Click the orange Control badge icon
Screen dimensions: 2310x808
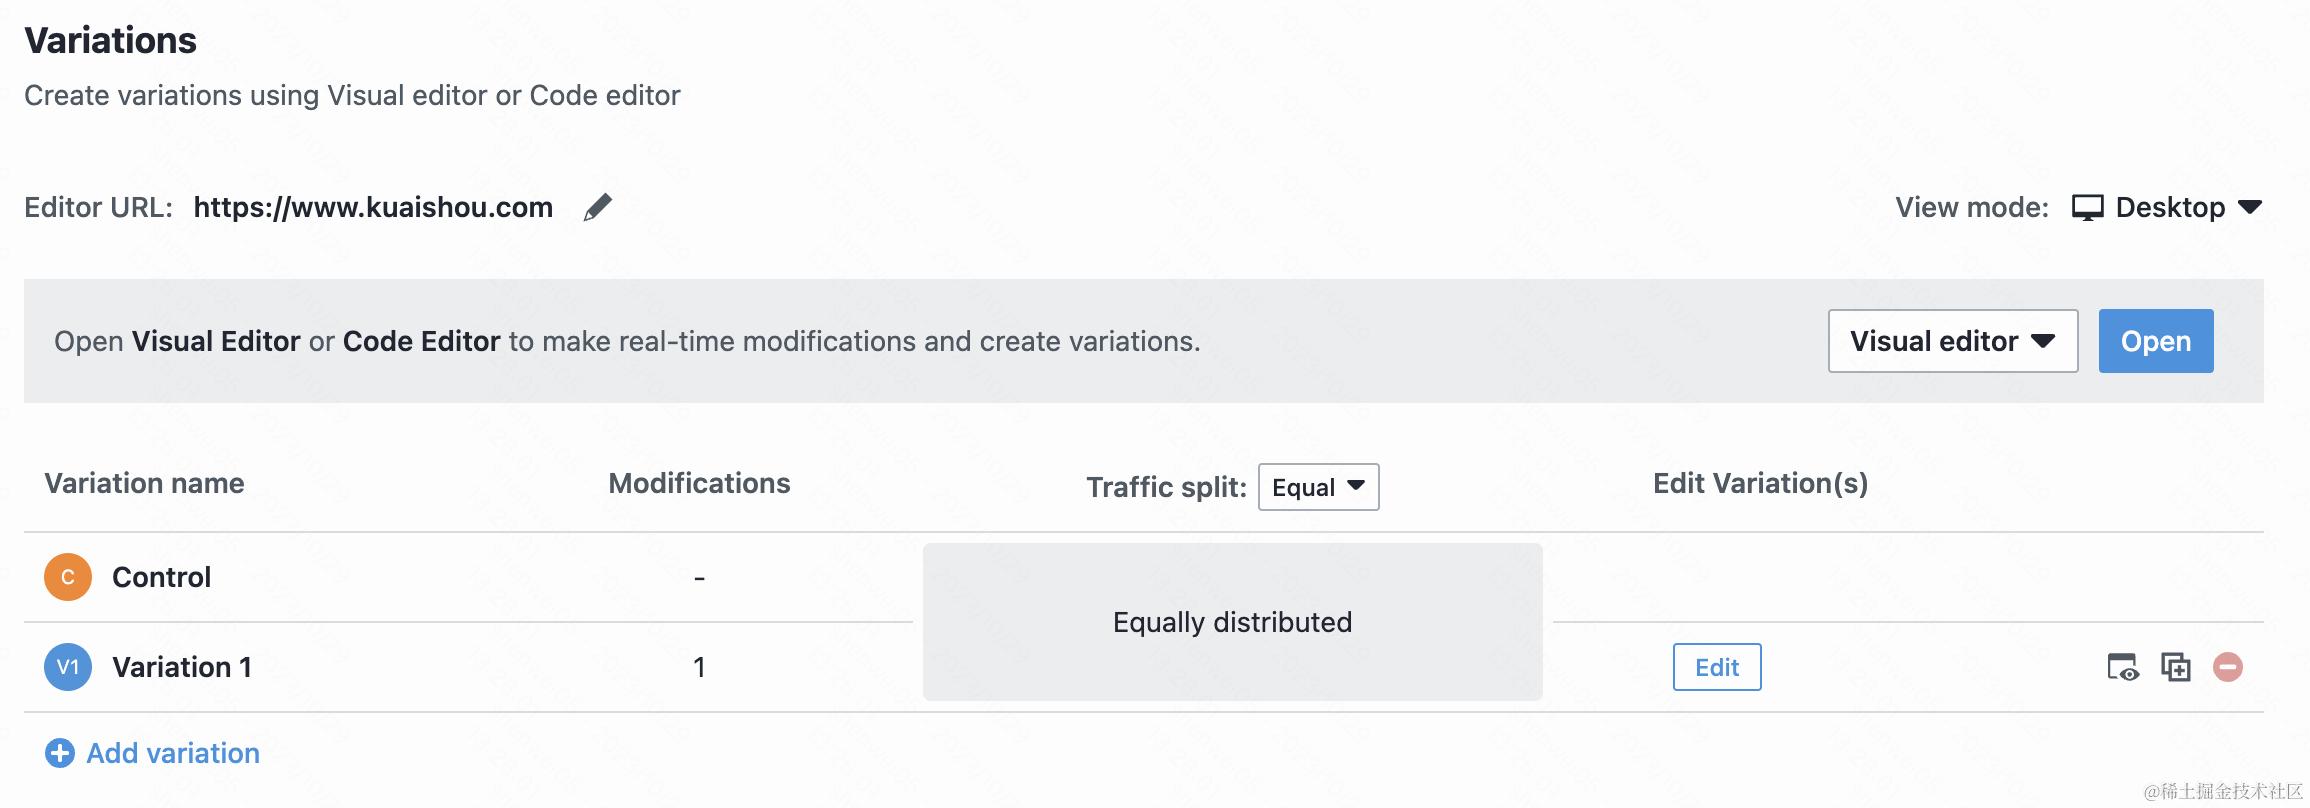pyautogui.click(x=68, y=577)
